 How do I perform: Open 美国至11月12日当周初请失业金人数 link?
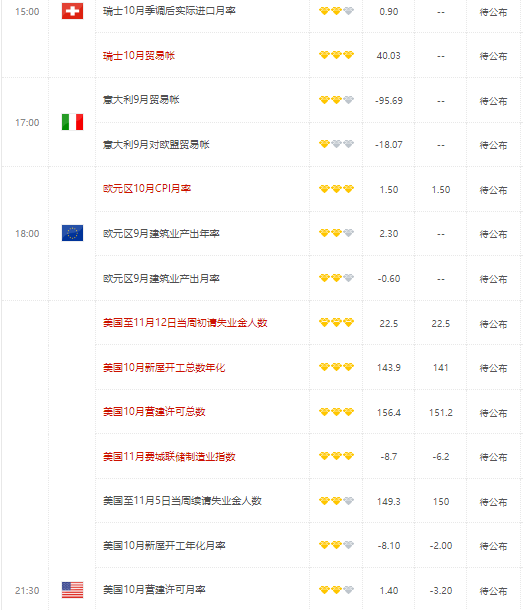click(185, 323)
